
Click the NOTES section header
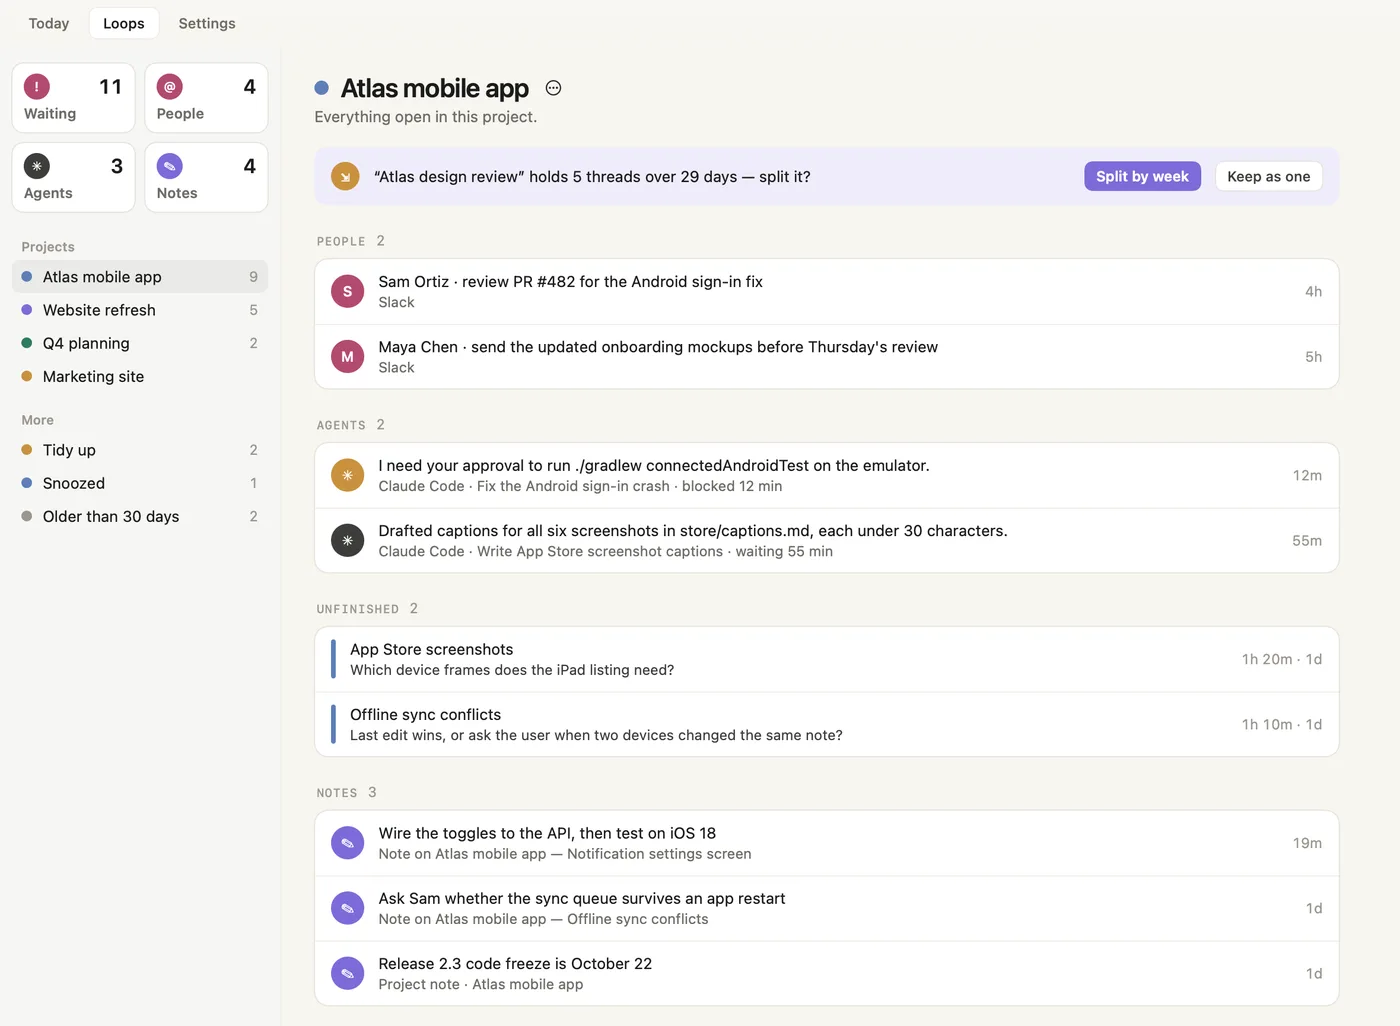[x=346, y=793]
